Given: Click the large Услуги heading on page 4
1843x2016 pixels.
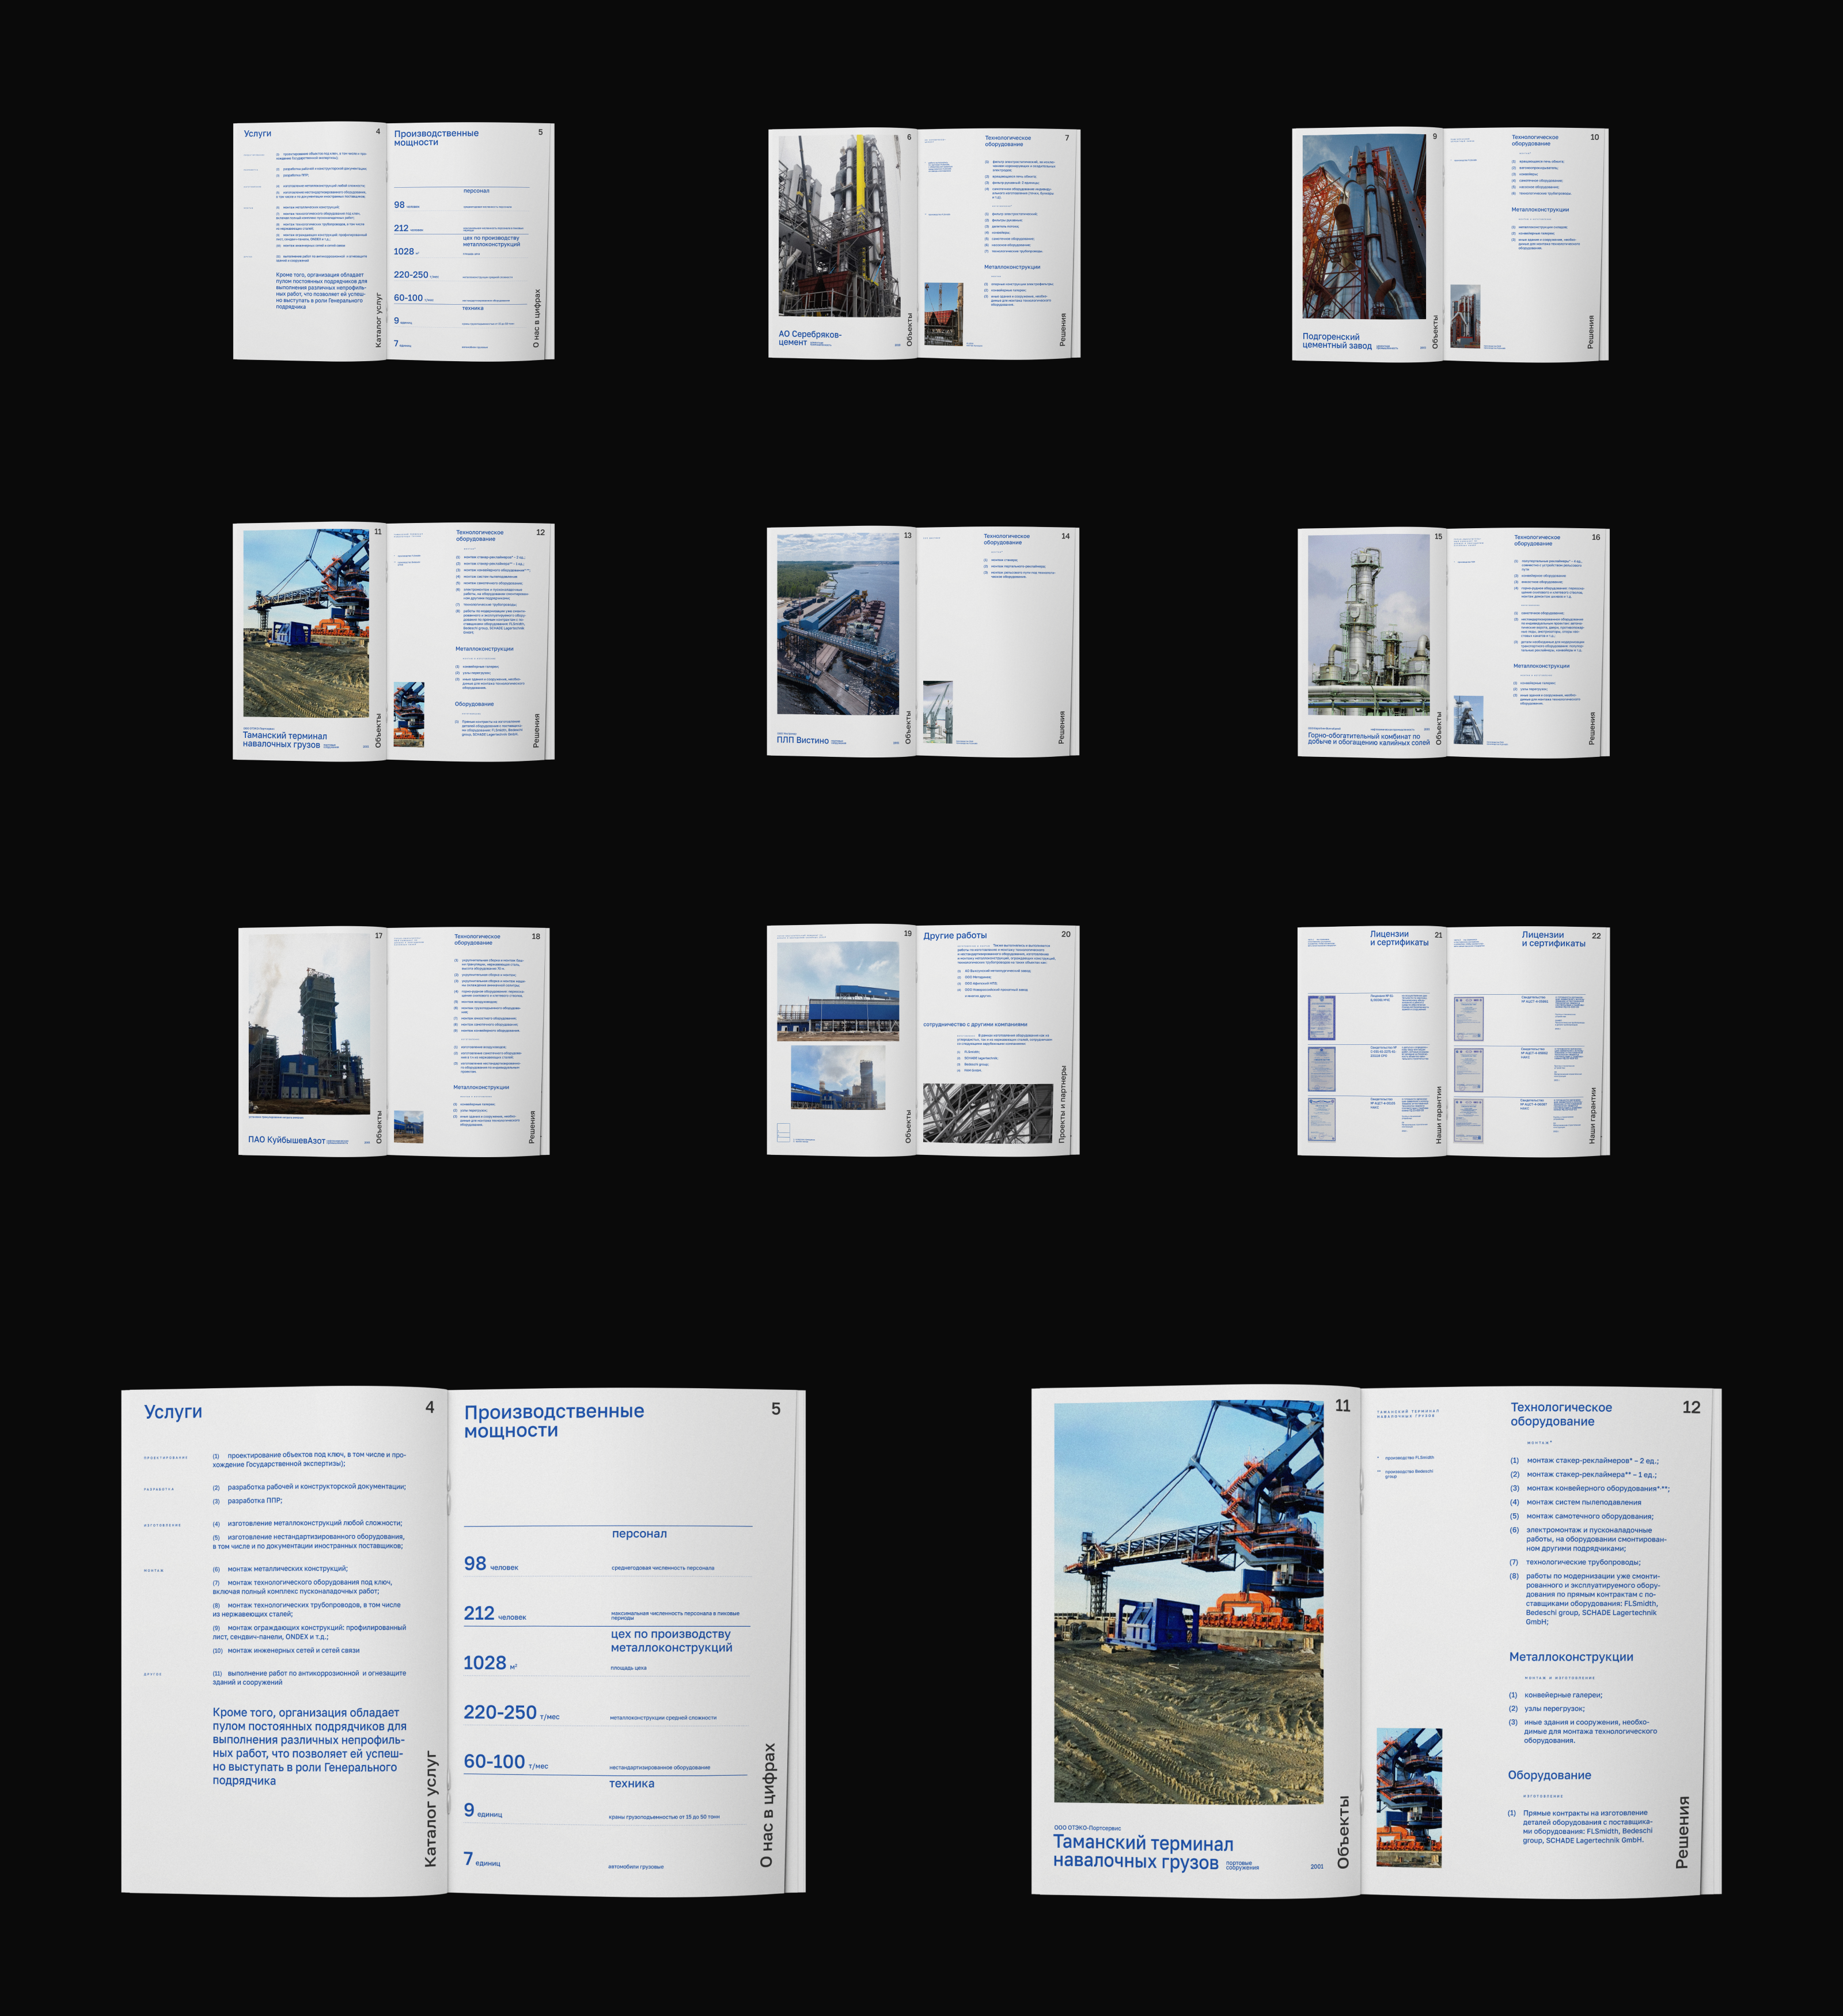Looking at the screenshot, I should coord(173,1412).
